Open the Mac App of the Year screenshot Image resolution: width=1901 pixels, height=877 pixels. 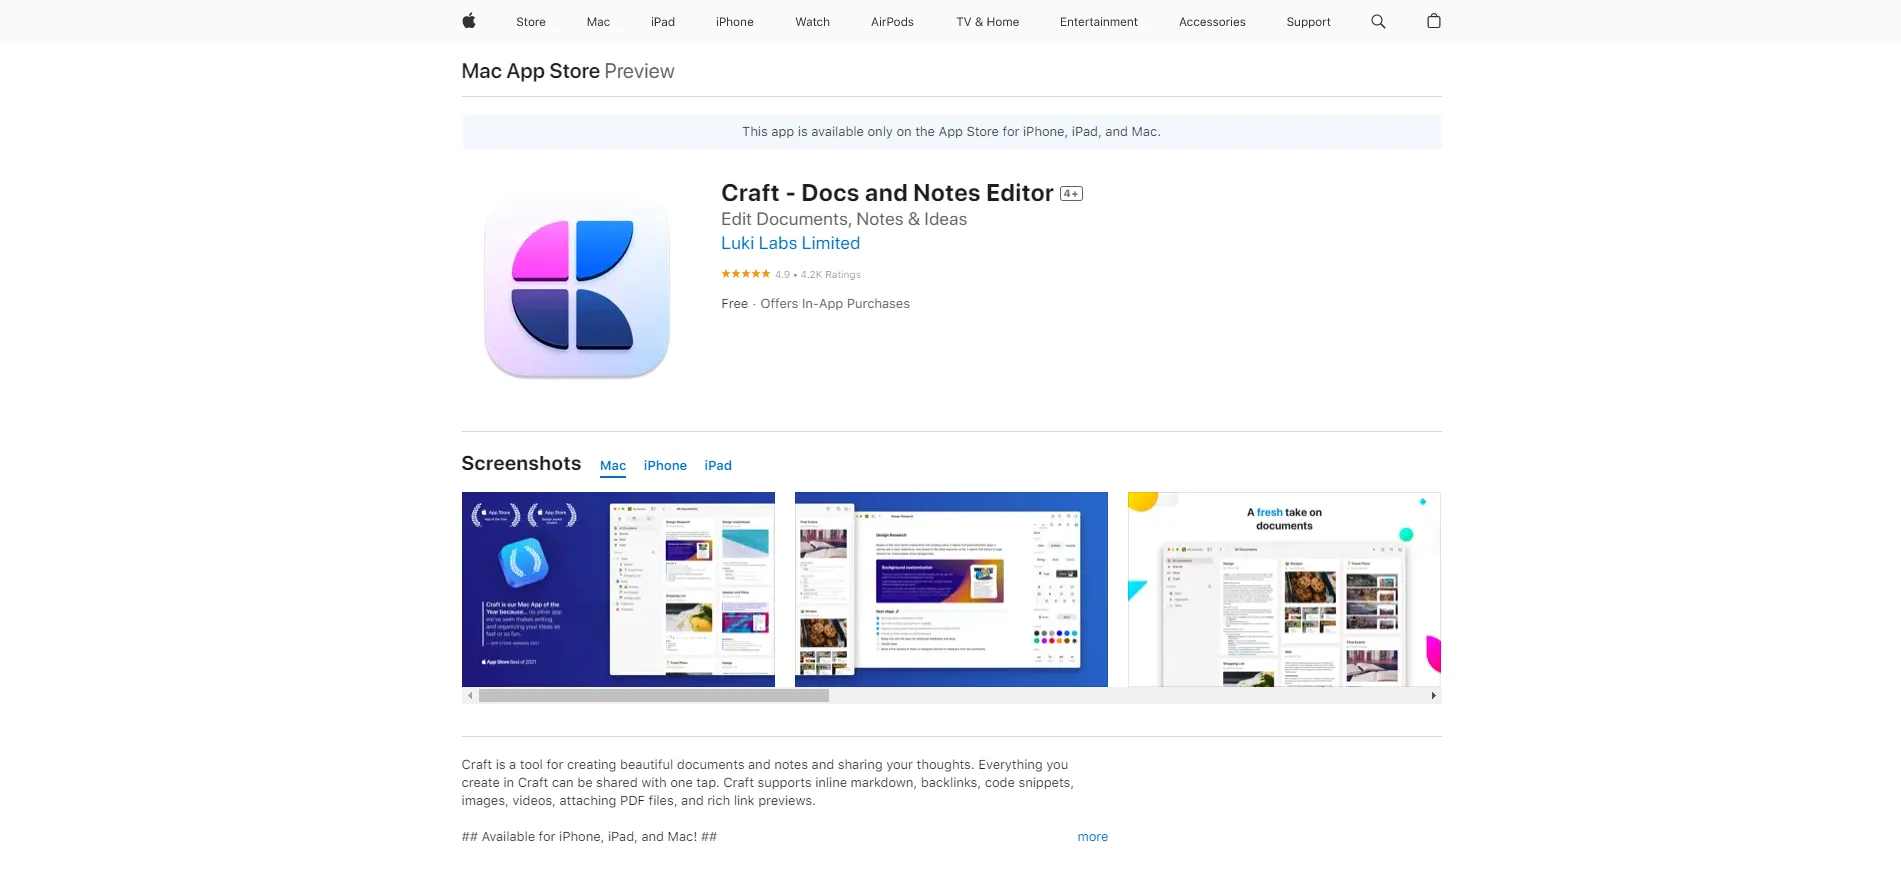point(618,589)
